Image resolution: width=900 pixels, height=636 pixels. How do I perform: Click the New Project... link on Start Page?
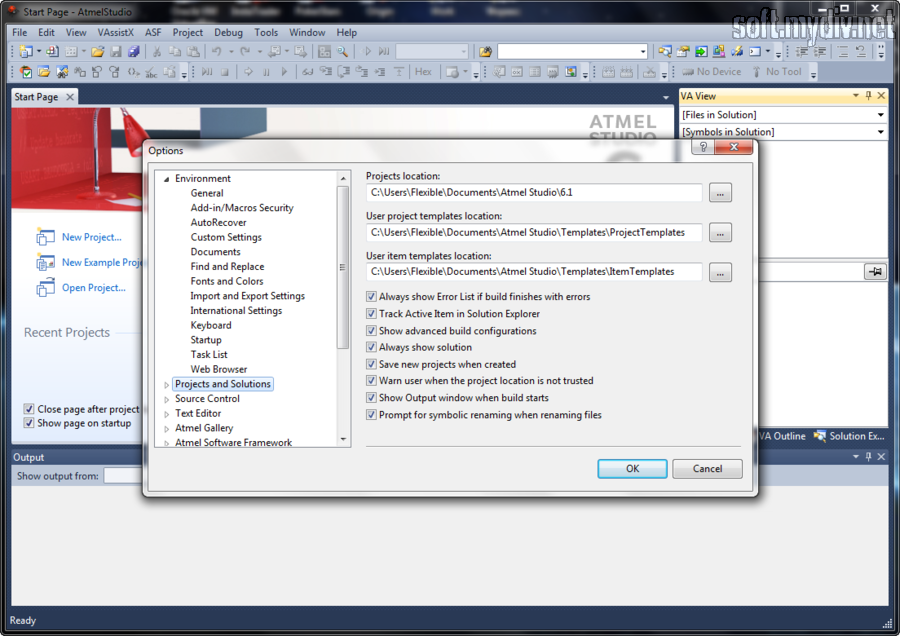tap(92, 237)
